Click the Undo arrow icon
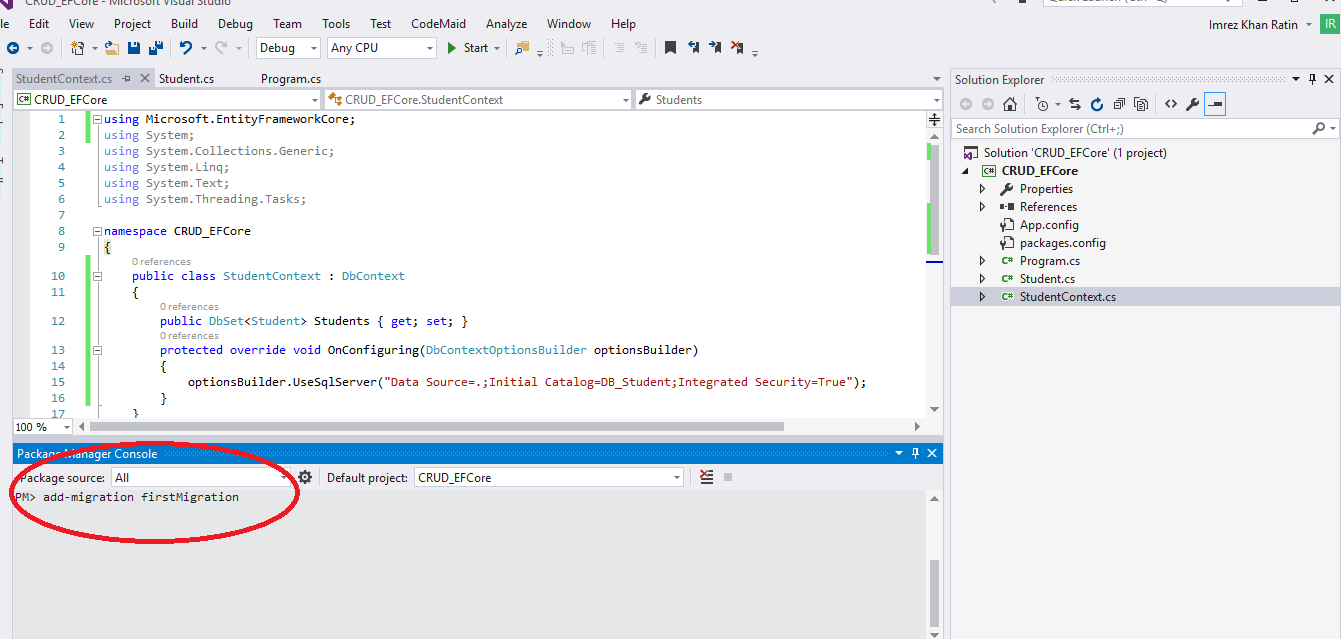This screenshot has width=1341, height=639. point(185,48)
